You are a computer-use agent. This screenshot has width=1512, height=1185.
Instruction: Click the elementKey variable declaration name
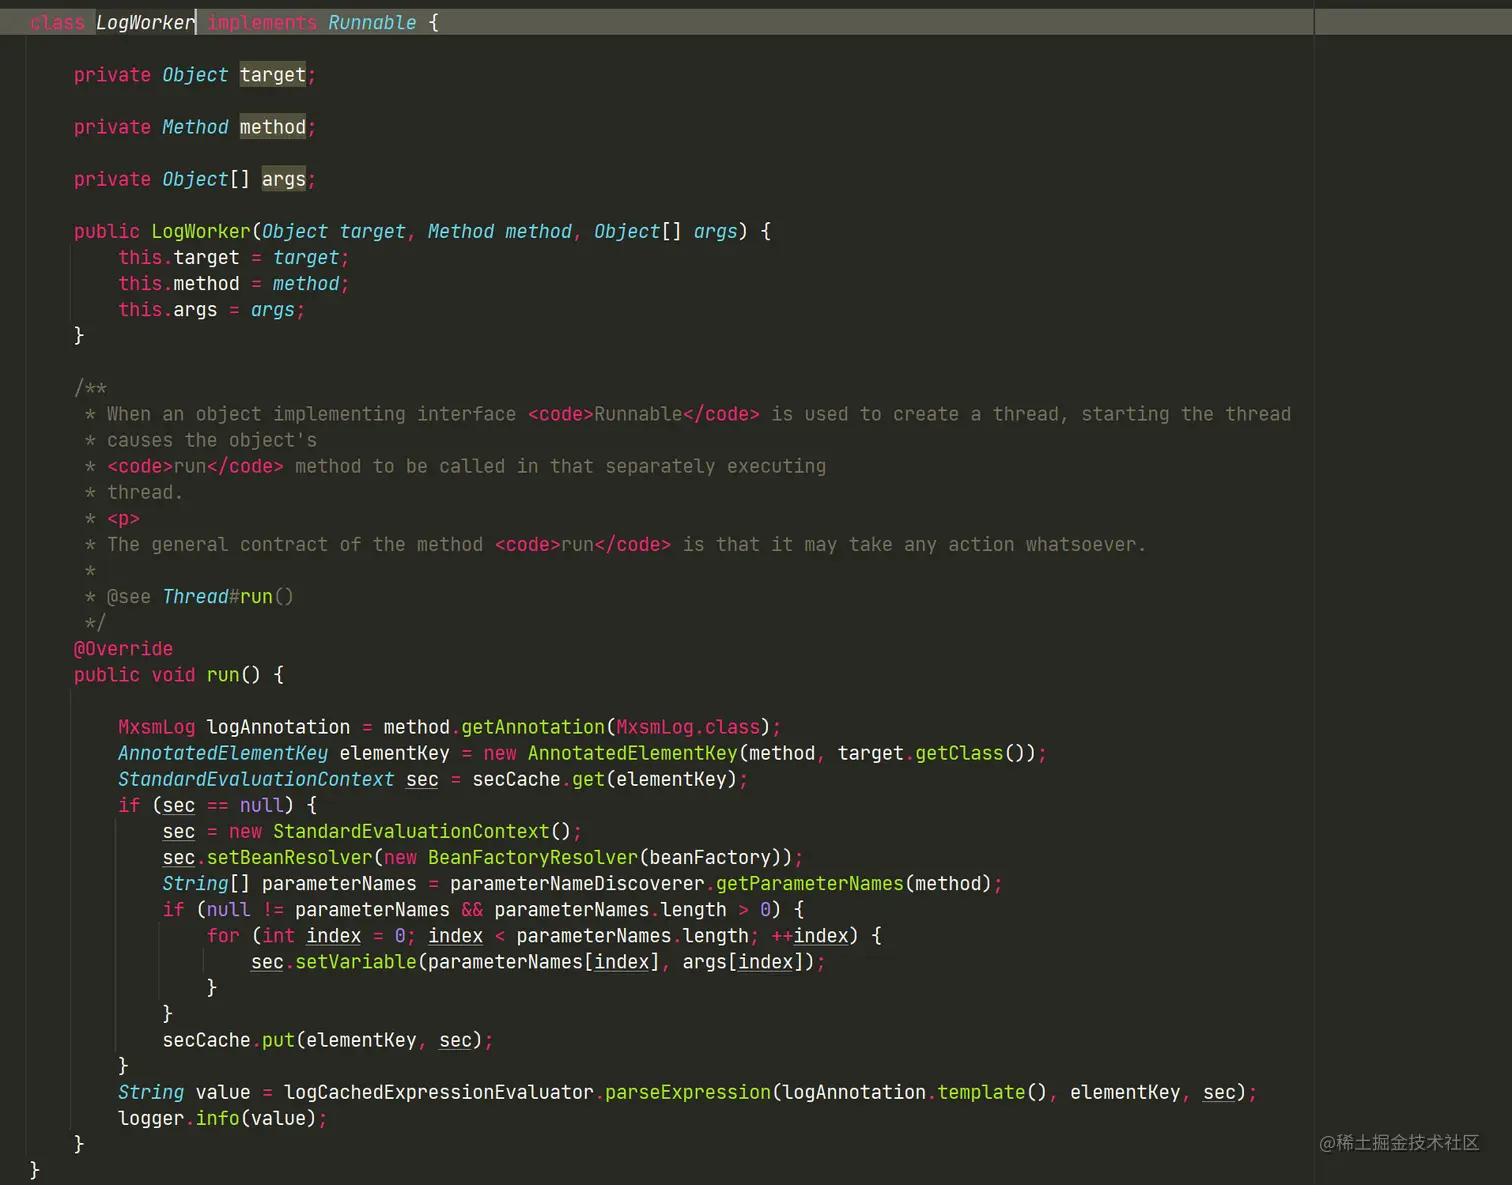click(394, 753)
